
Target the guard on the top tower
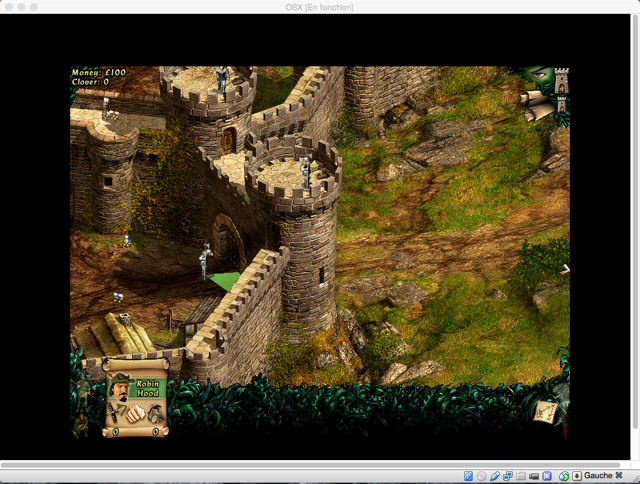pyautogui.click(x=222, y=80)
